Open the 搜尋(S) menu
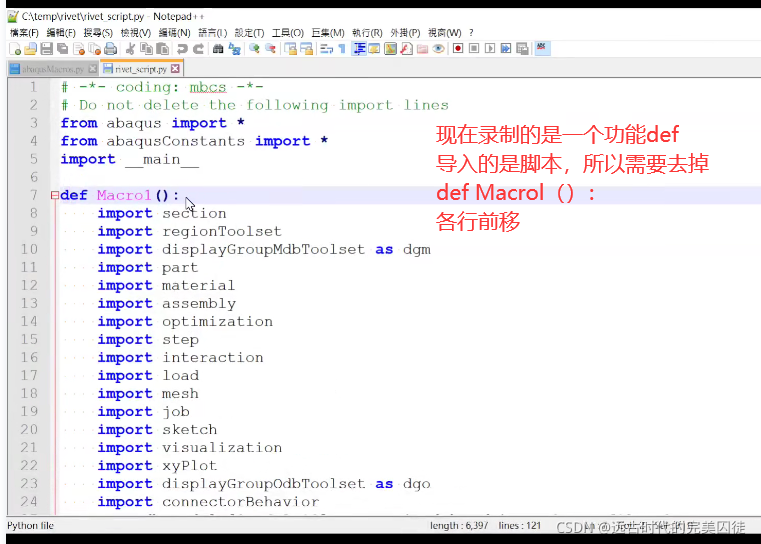 [98, 33]
